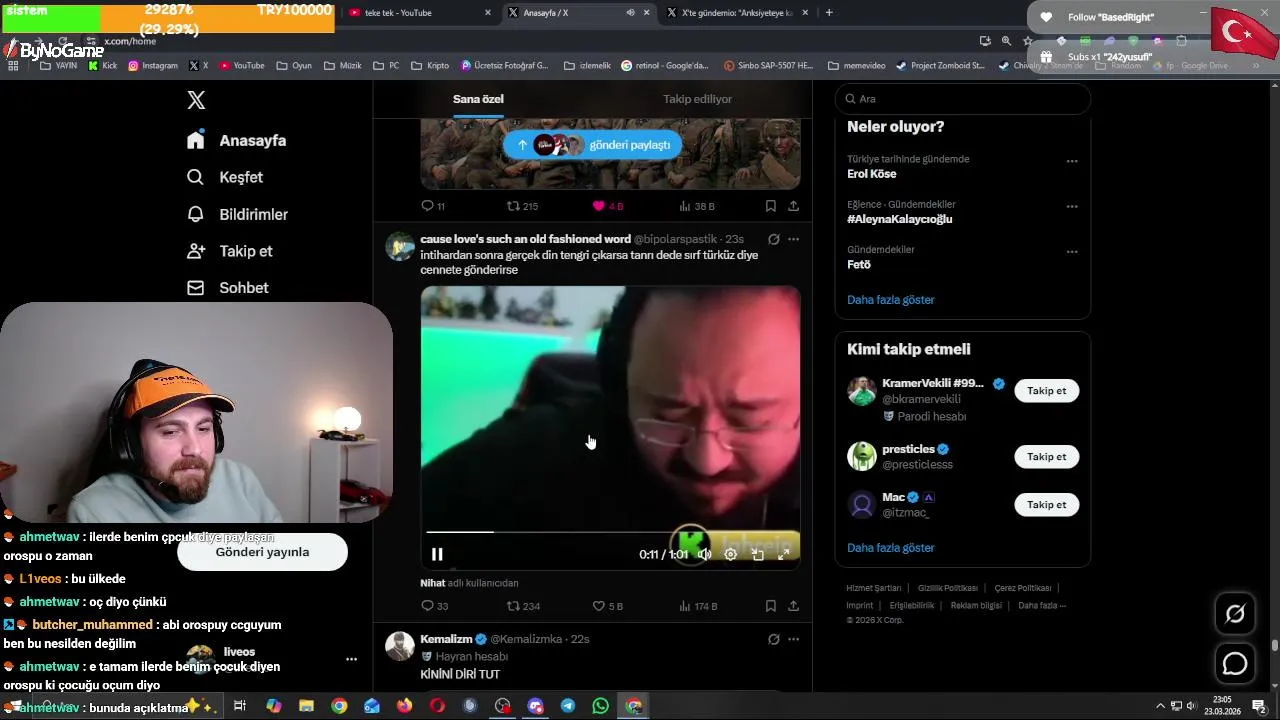Open the X logo home icon

pos(196,100)
